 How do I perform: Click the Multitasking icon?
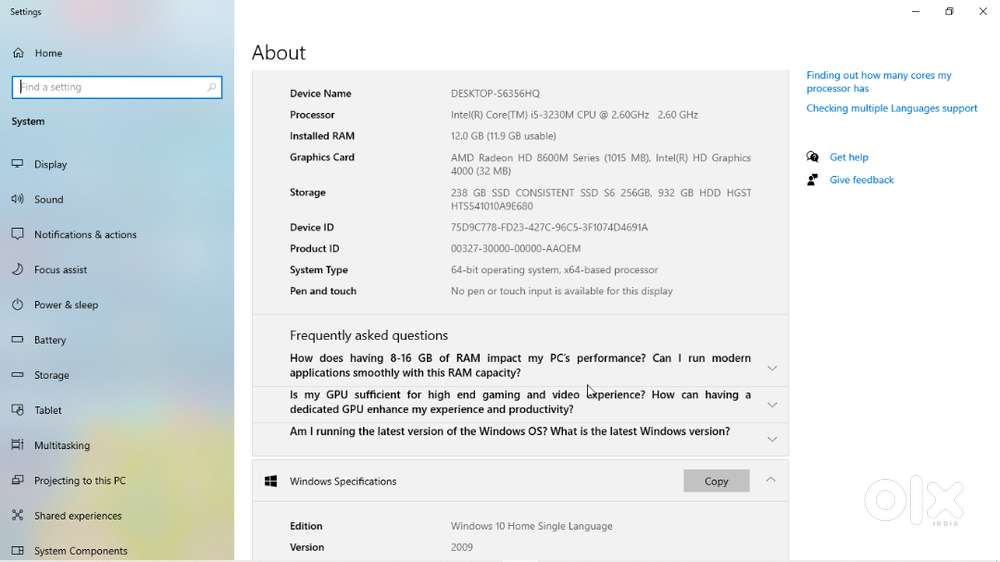(18, 445)
